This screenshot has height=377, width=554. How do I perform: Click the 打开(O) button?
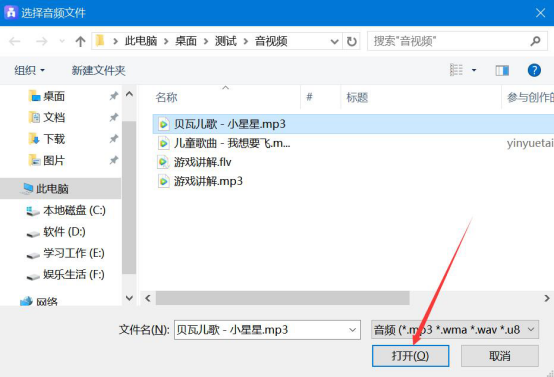(410, 356)
